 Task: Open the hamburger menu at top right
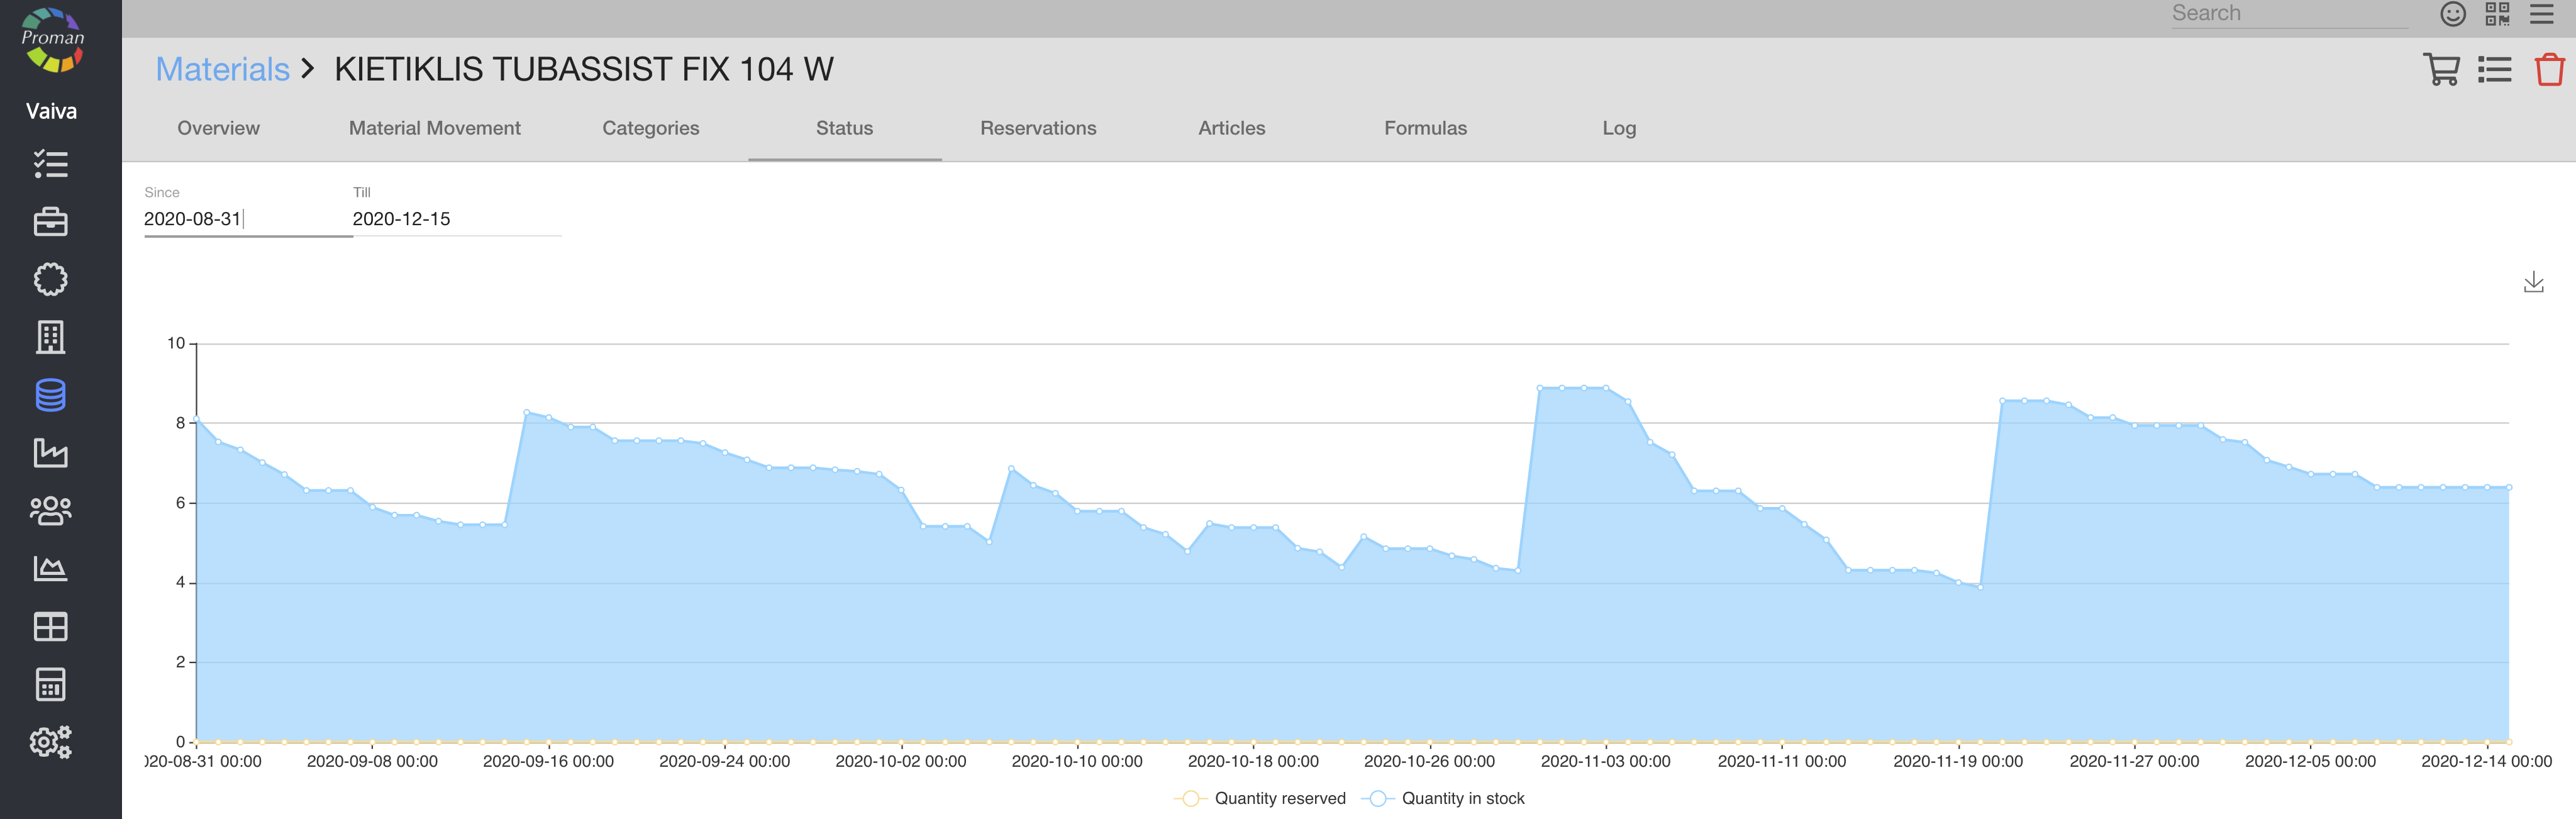pyautogui.click(x=2541, y=14)
